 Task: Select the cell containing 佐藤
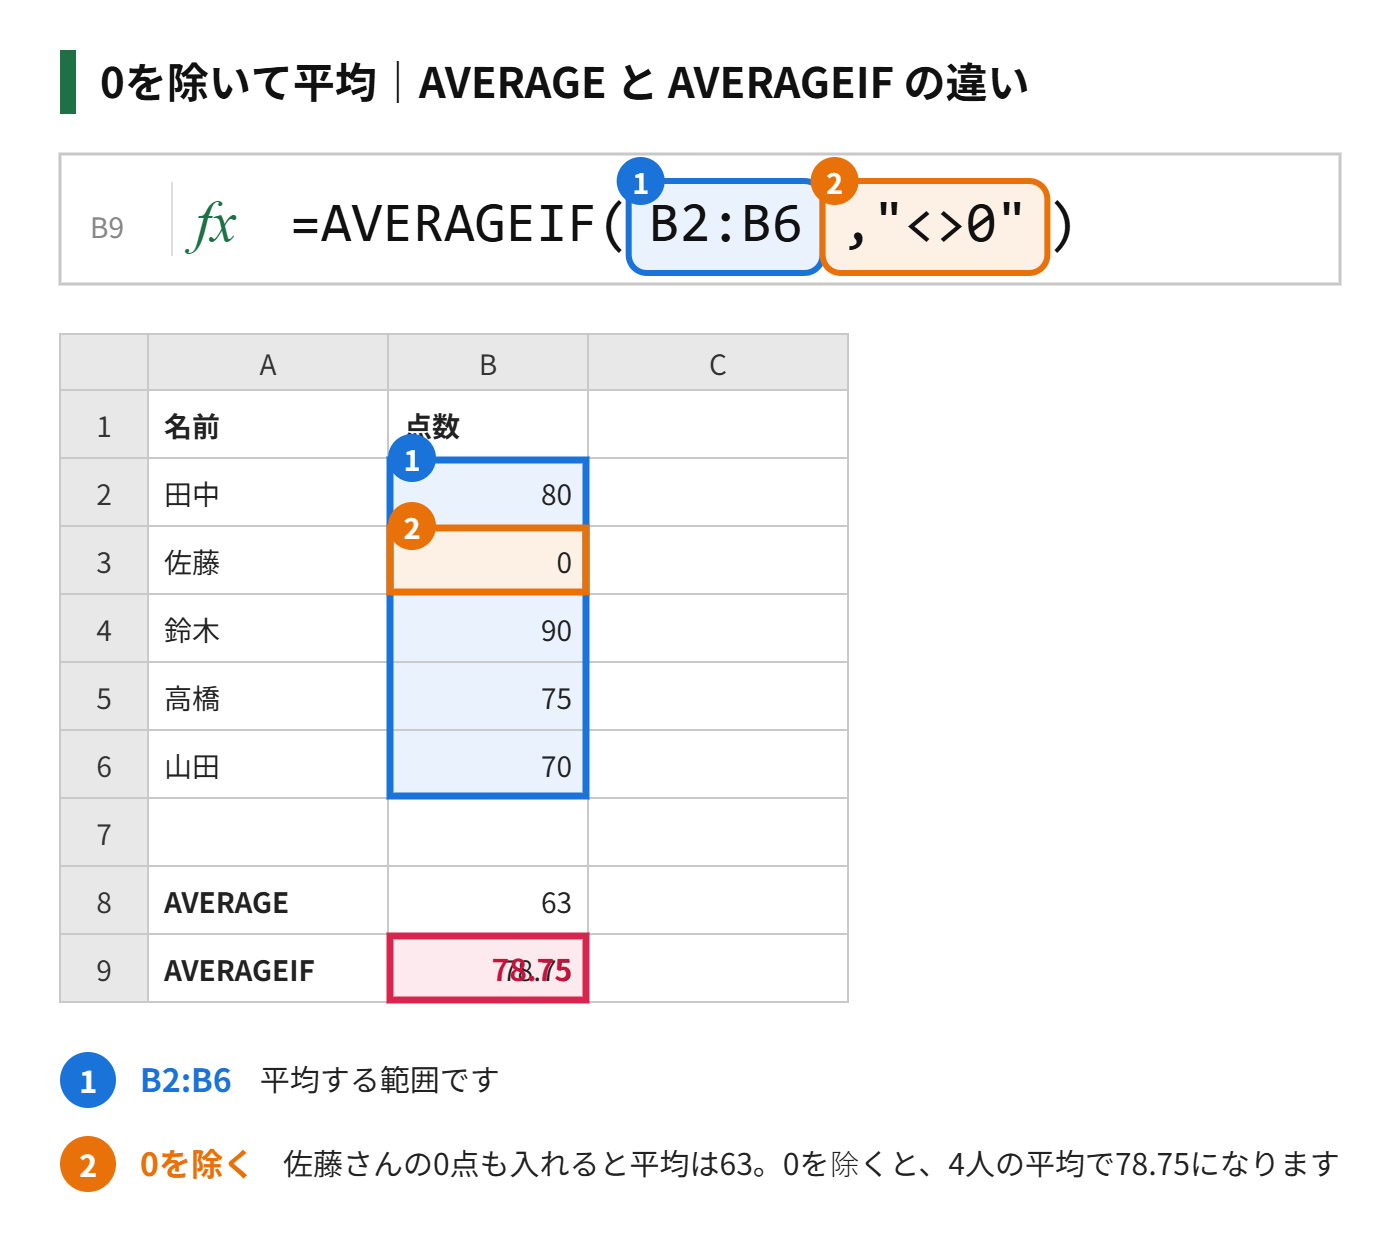coord(268,561)
